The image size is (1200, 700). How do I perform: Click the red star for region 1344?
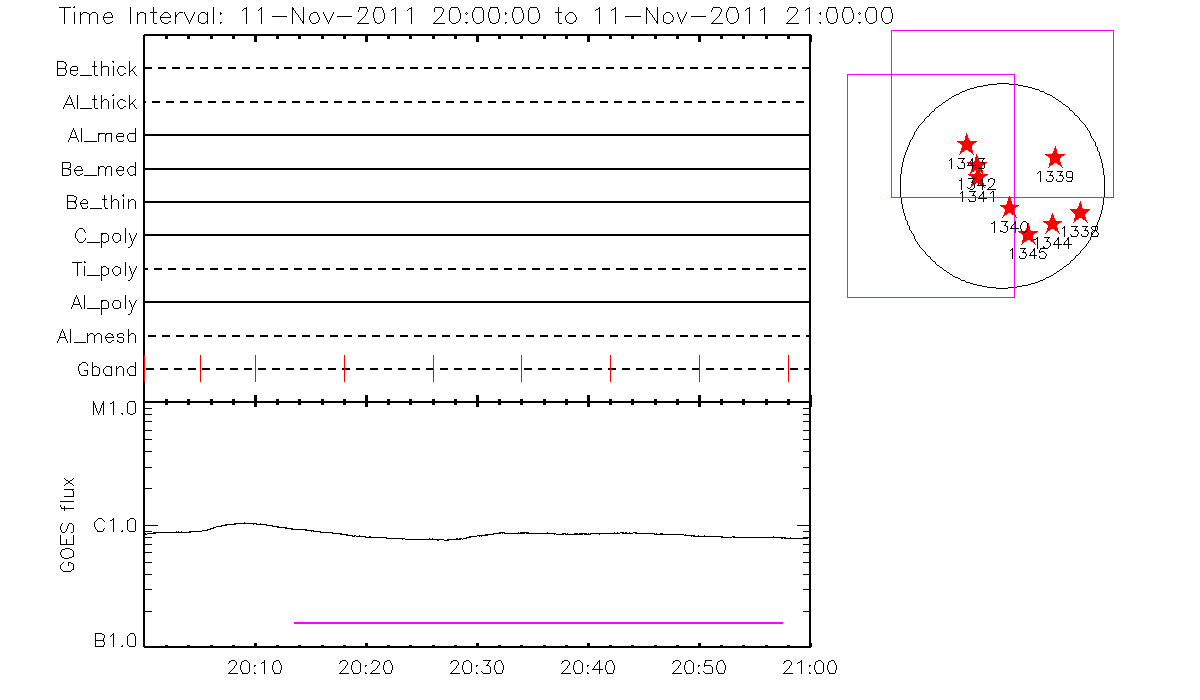pyautogui.click(x=1052, y=224)
